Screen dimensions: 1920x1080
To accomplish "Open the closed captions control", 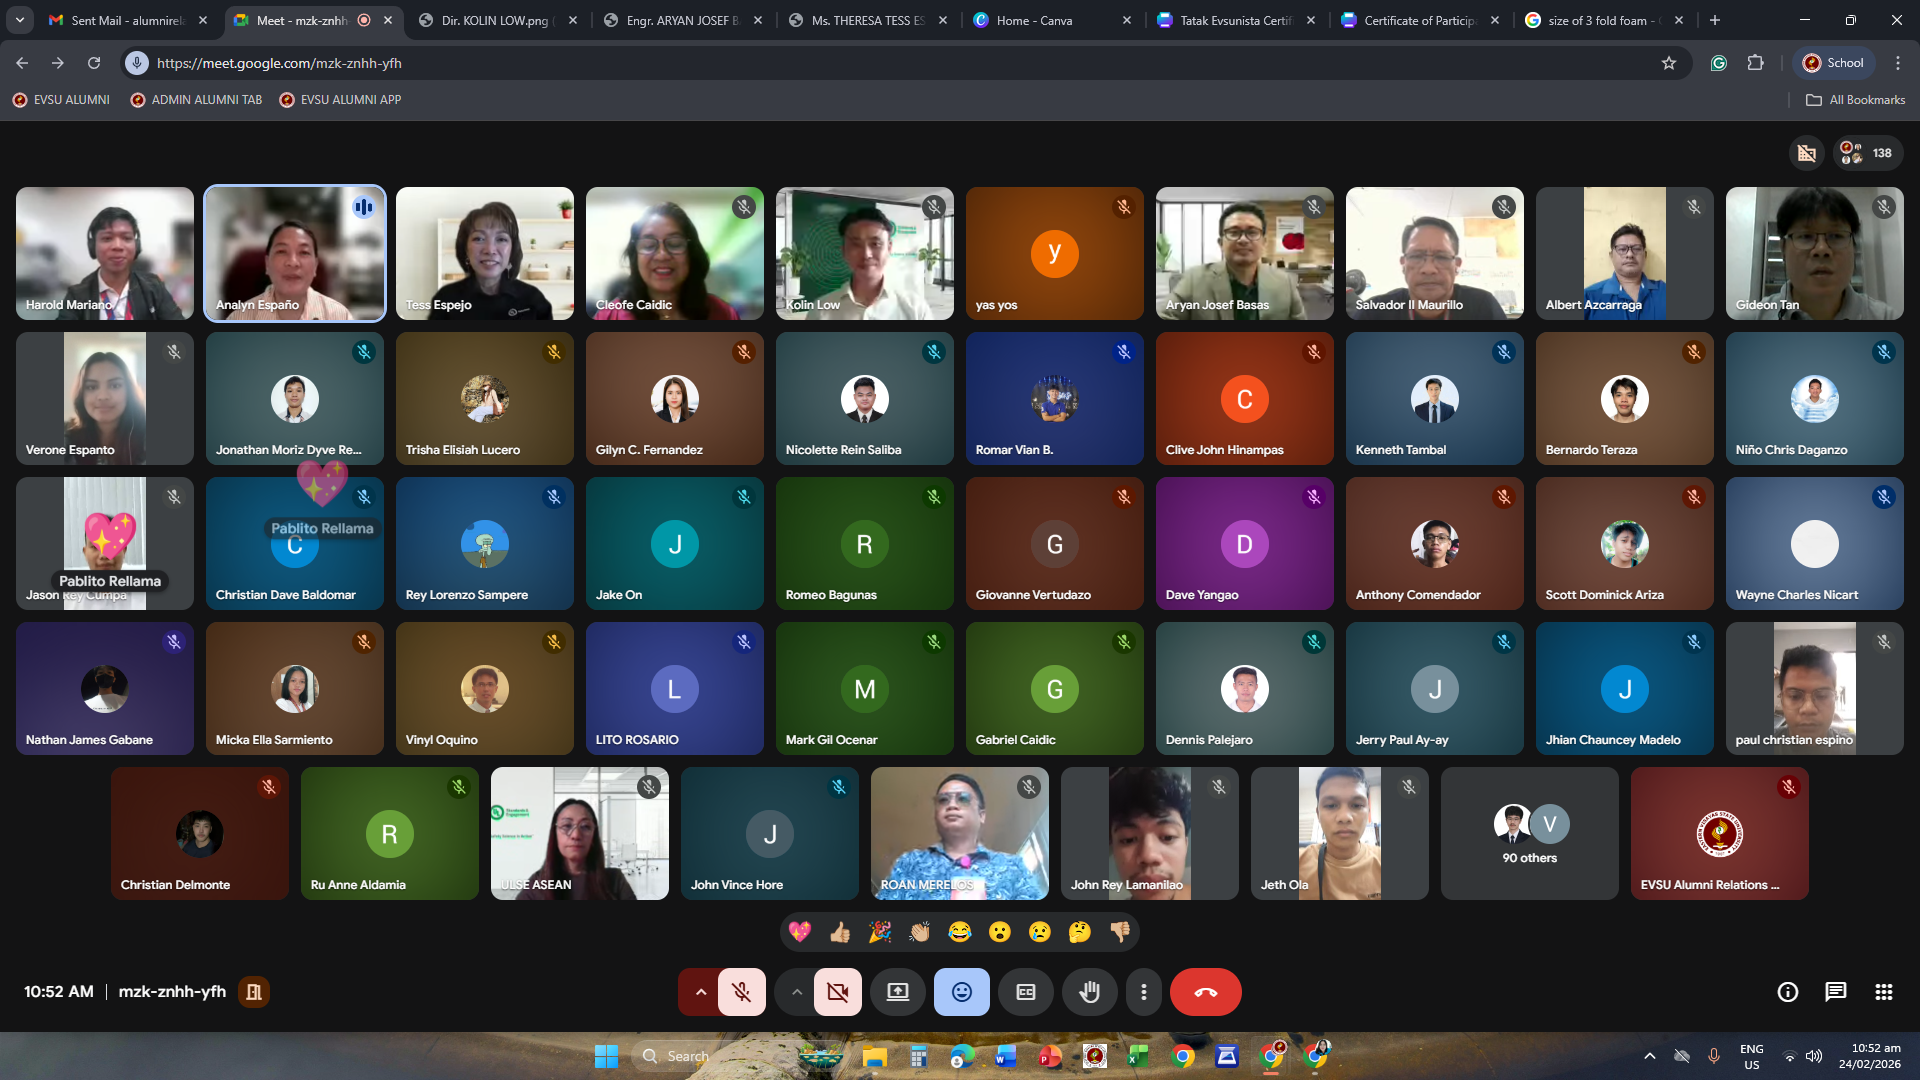I will click(x=1026, y=992).
